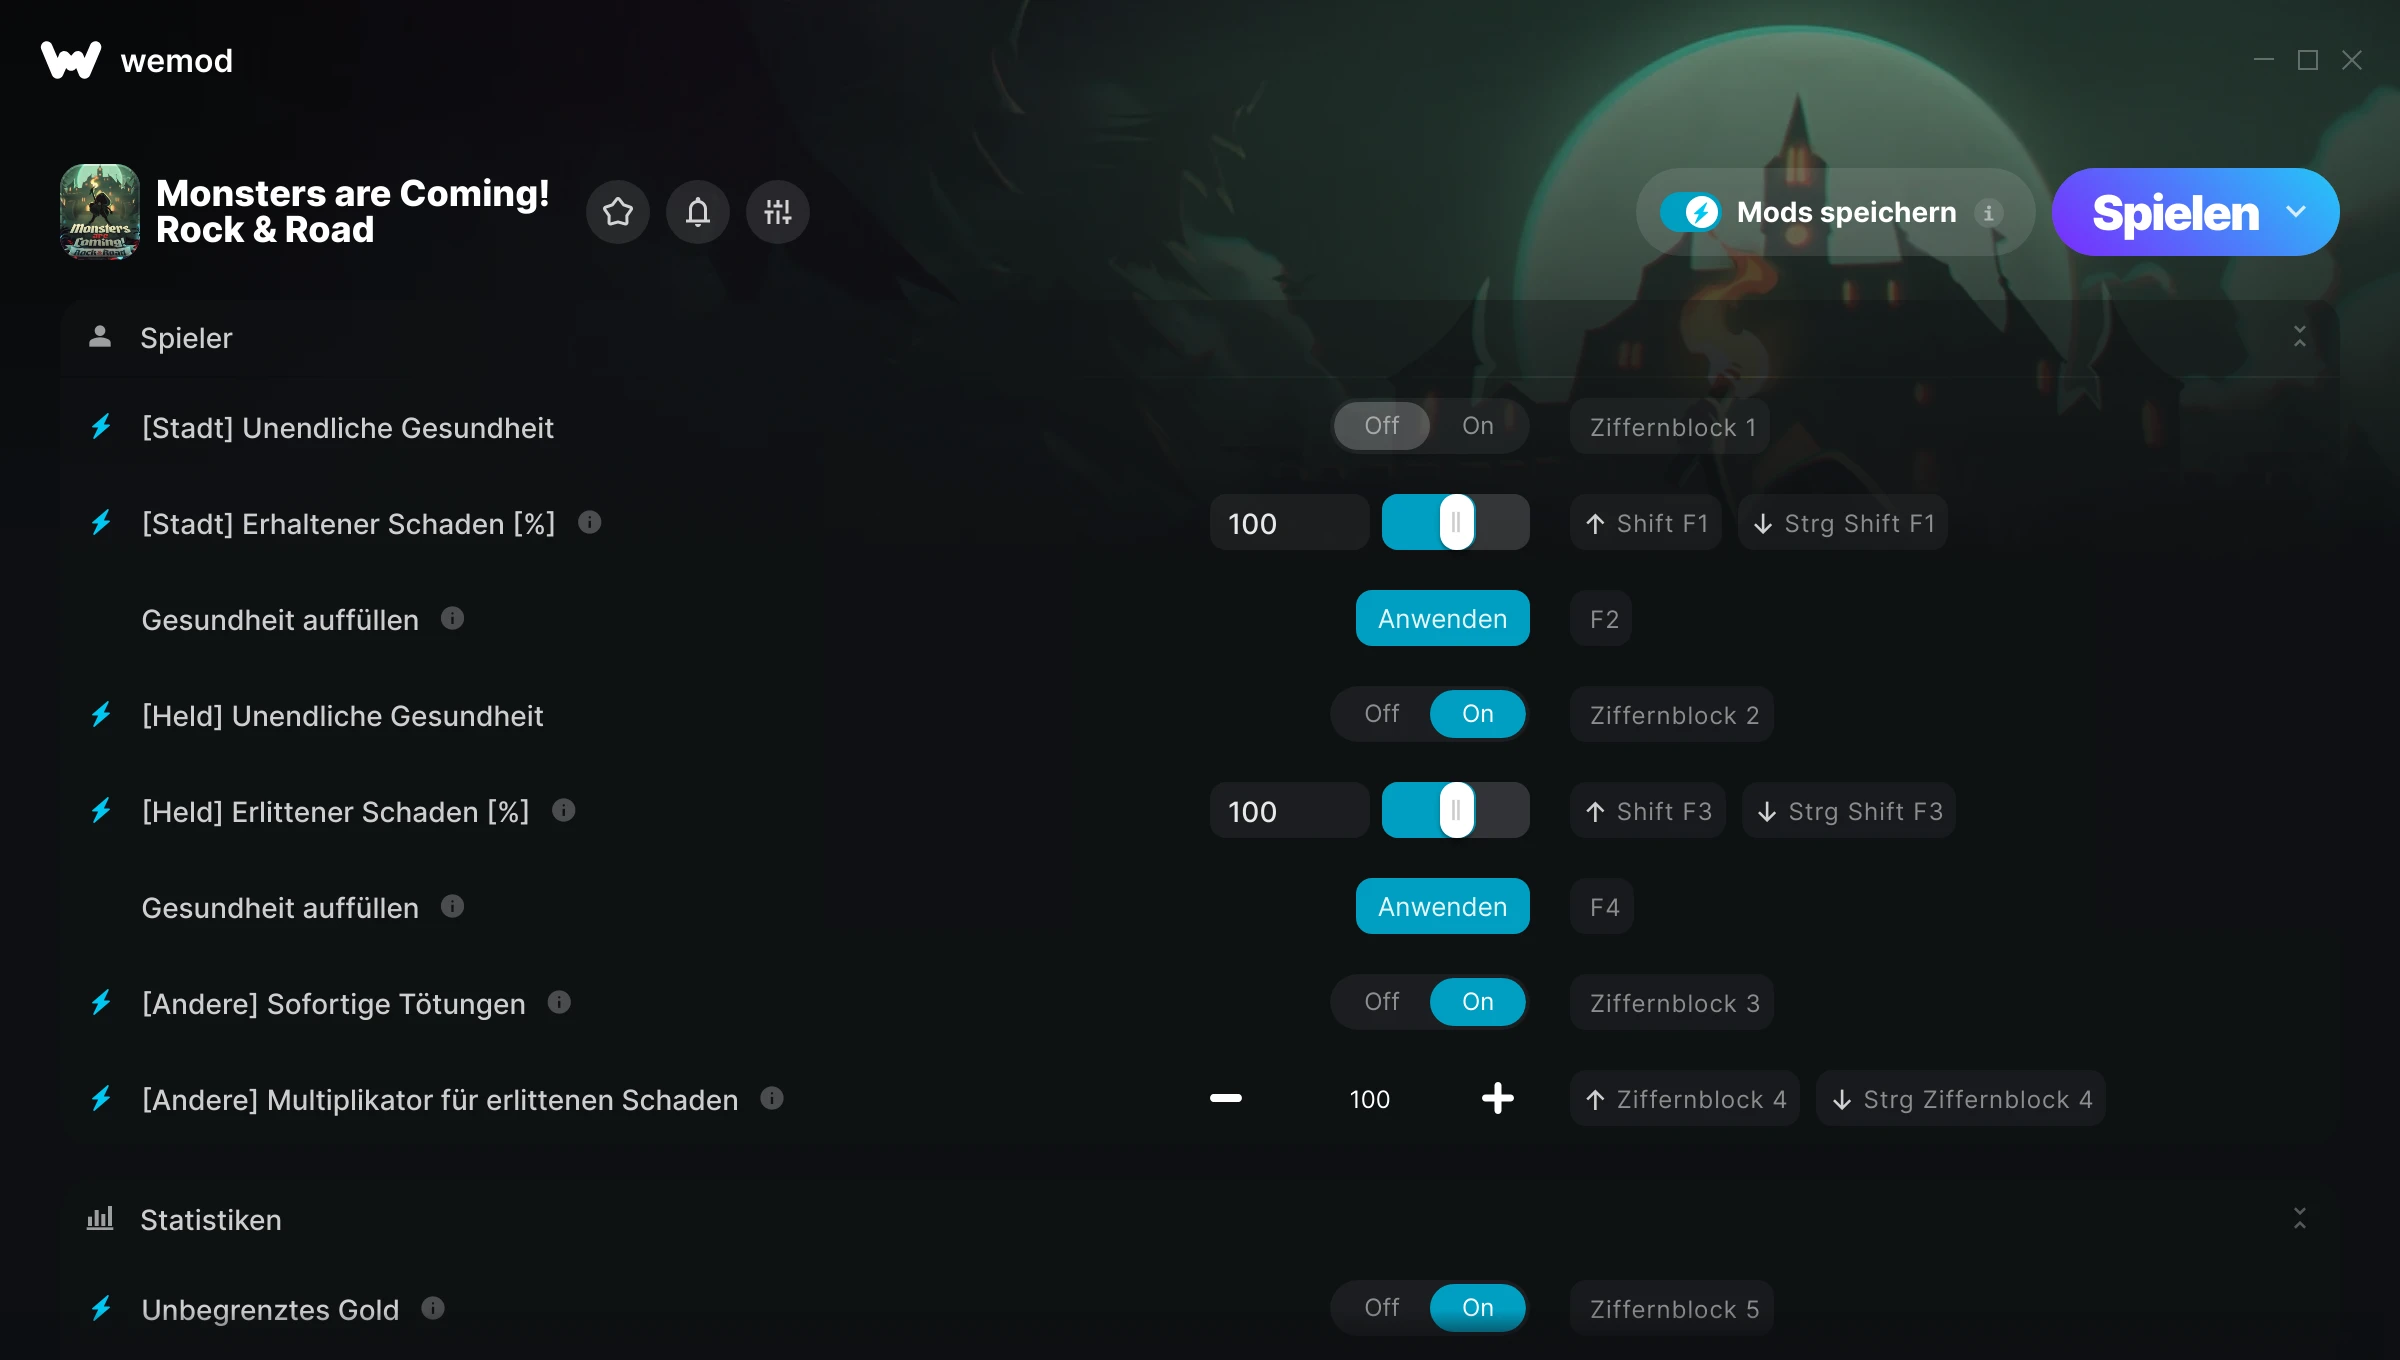Screen dimensions: 2400x1360
Task: Open notifications bell icon
Action: pyautogui.click(x=698, y=212)
